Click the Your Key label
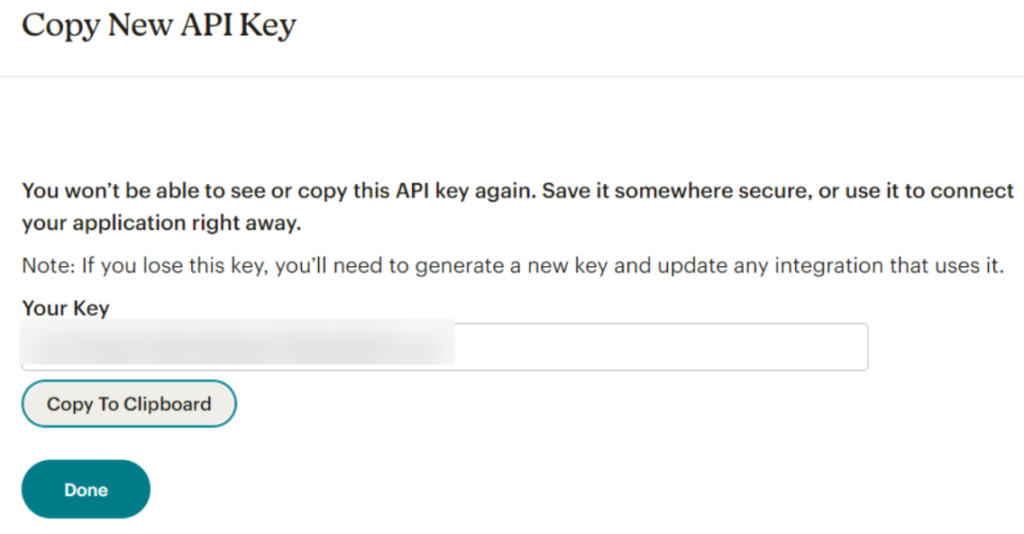The image size is (1024, 534). (65, 308)
